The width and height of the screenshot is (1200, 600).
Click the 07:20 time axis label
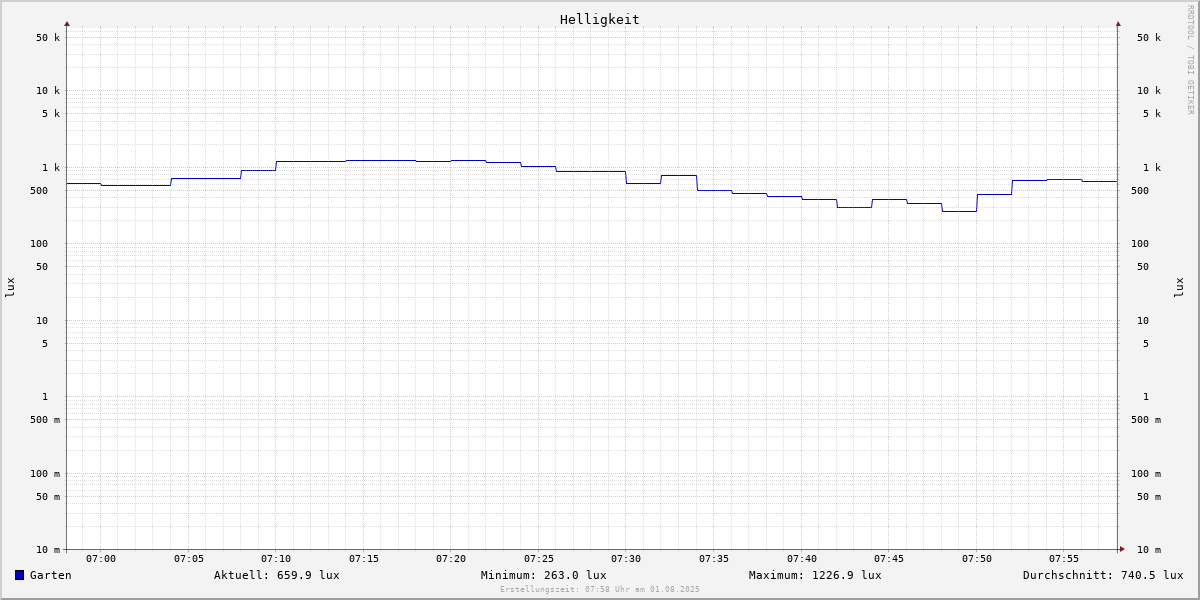click(451, 559)
